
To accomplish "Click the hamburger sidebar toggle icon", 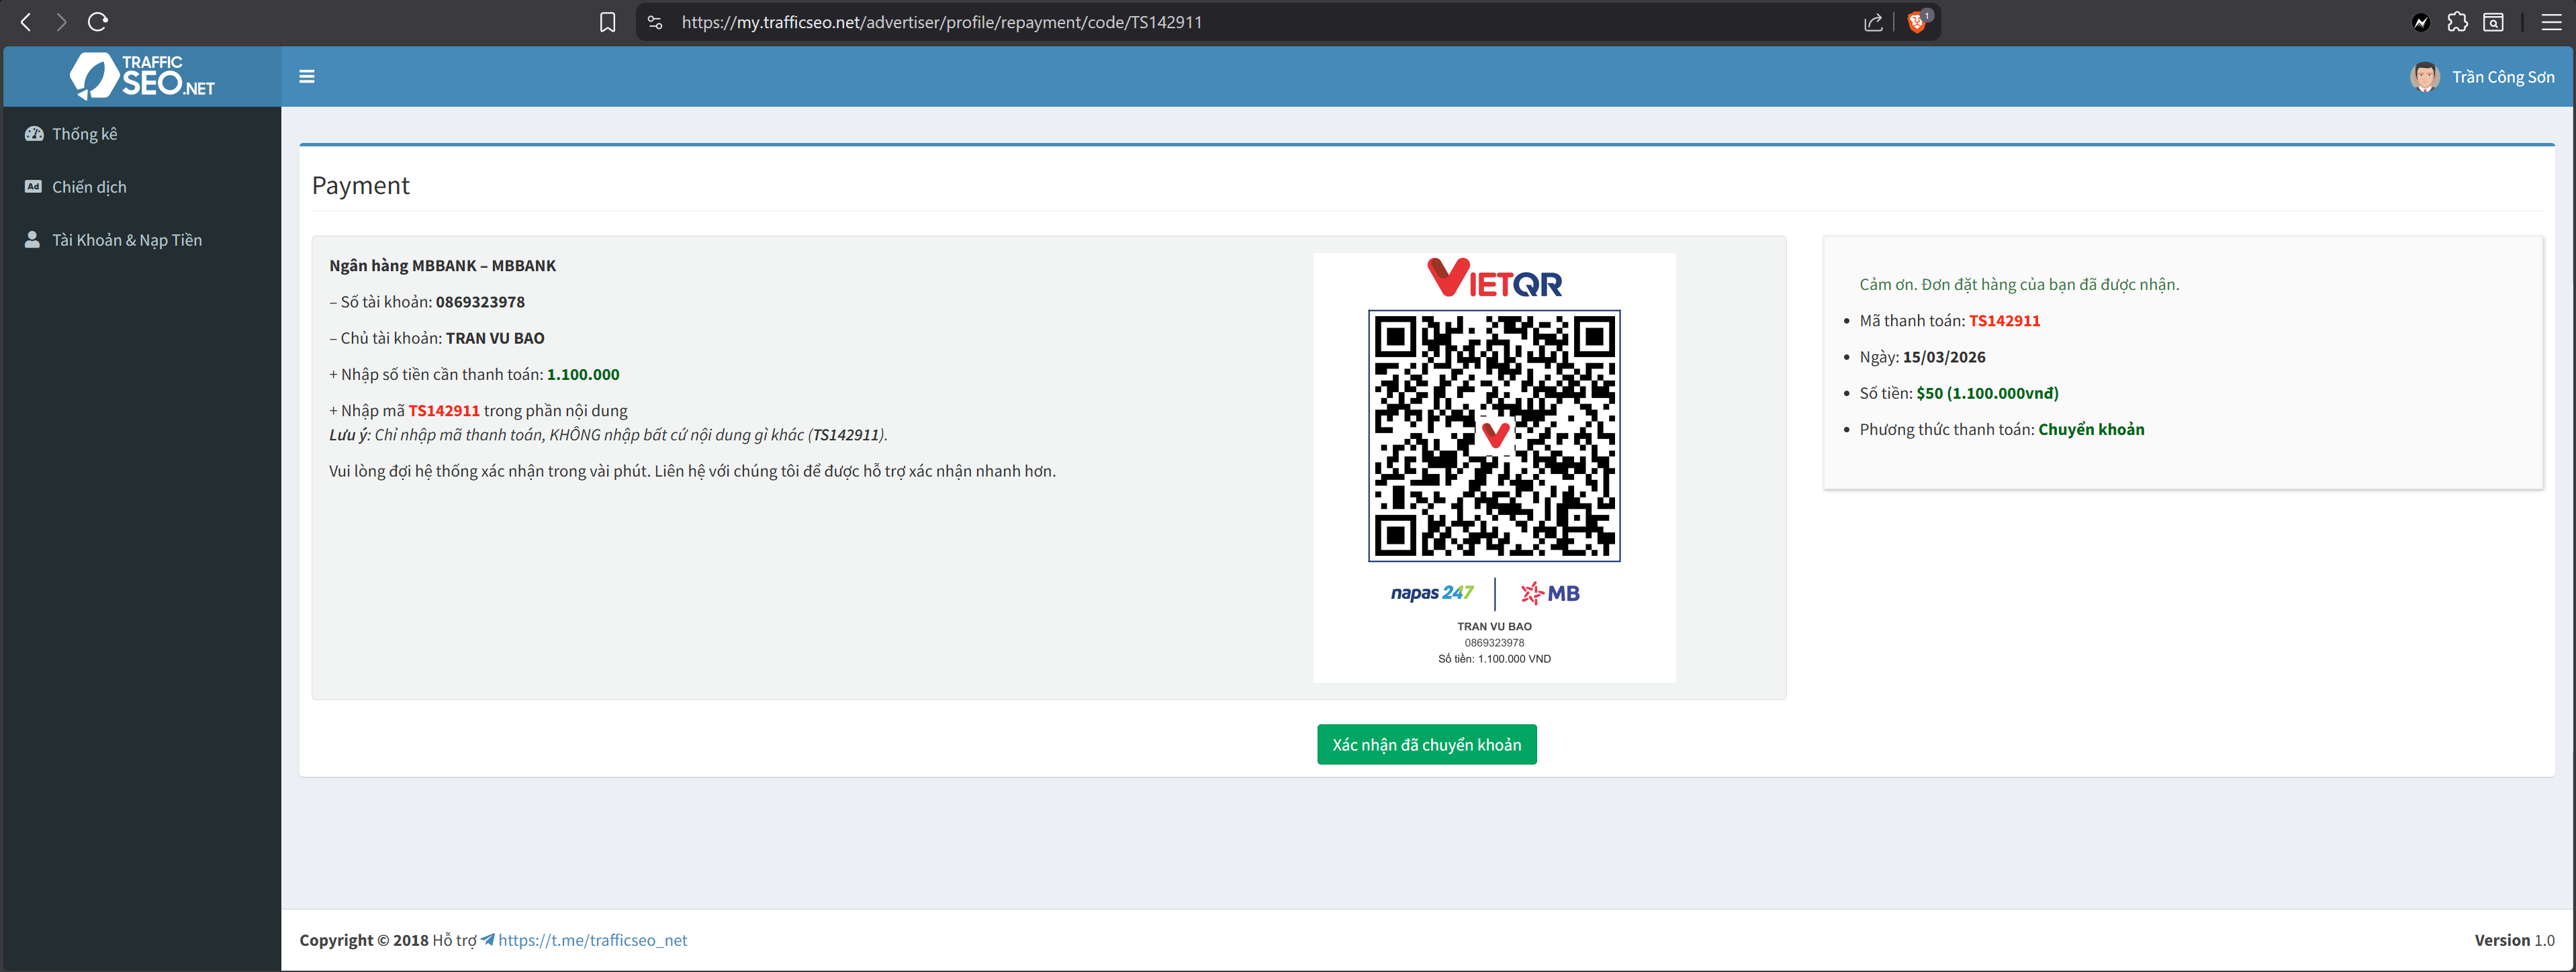I will [x=307, y=77].
